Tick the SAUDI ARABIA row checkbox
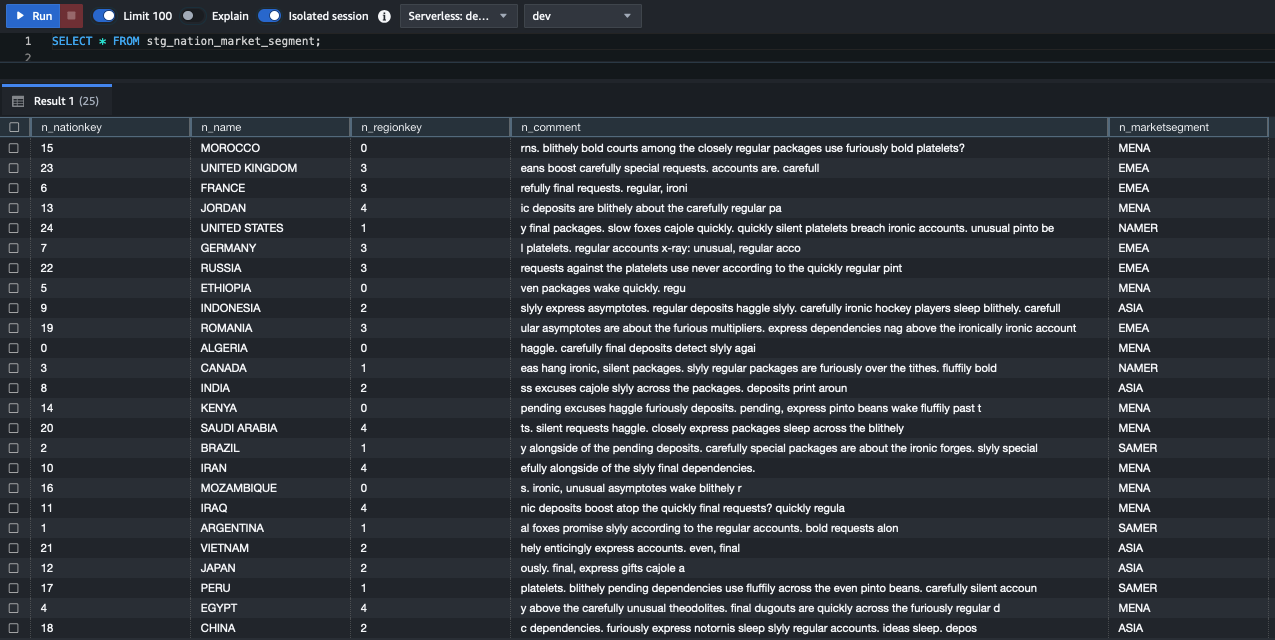The height and width of the screenshot is (640, 1275). pos(14,428)
